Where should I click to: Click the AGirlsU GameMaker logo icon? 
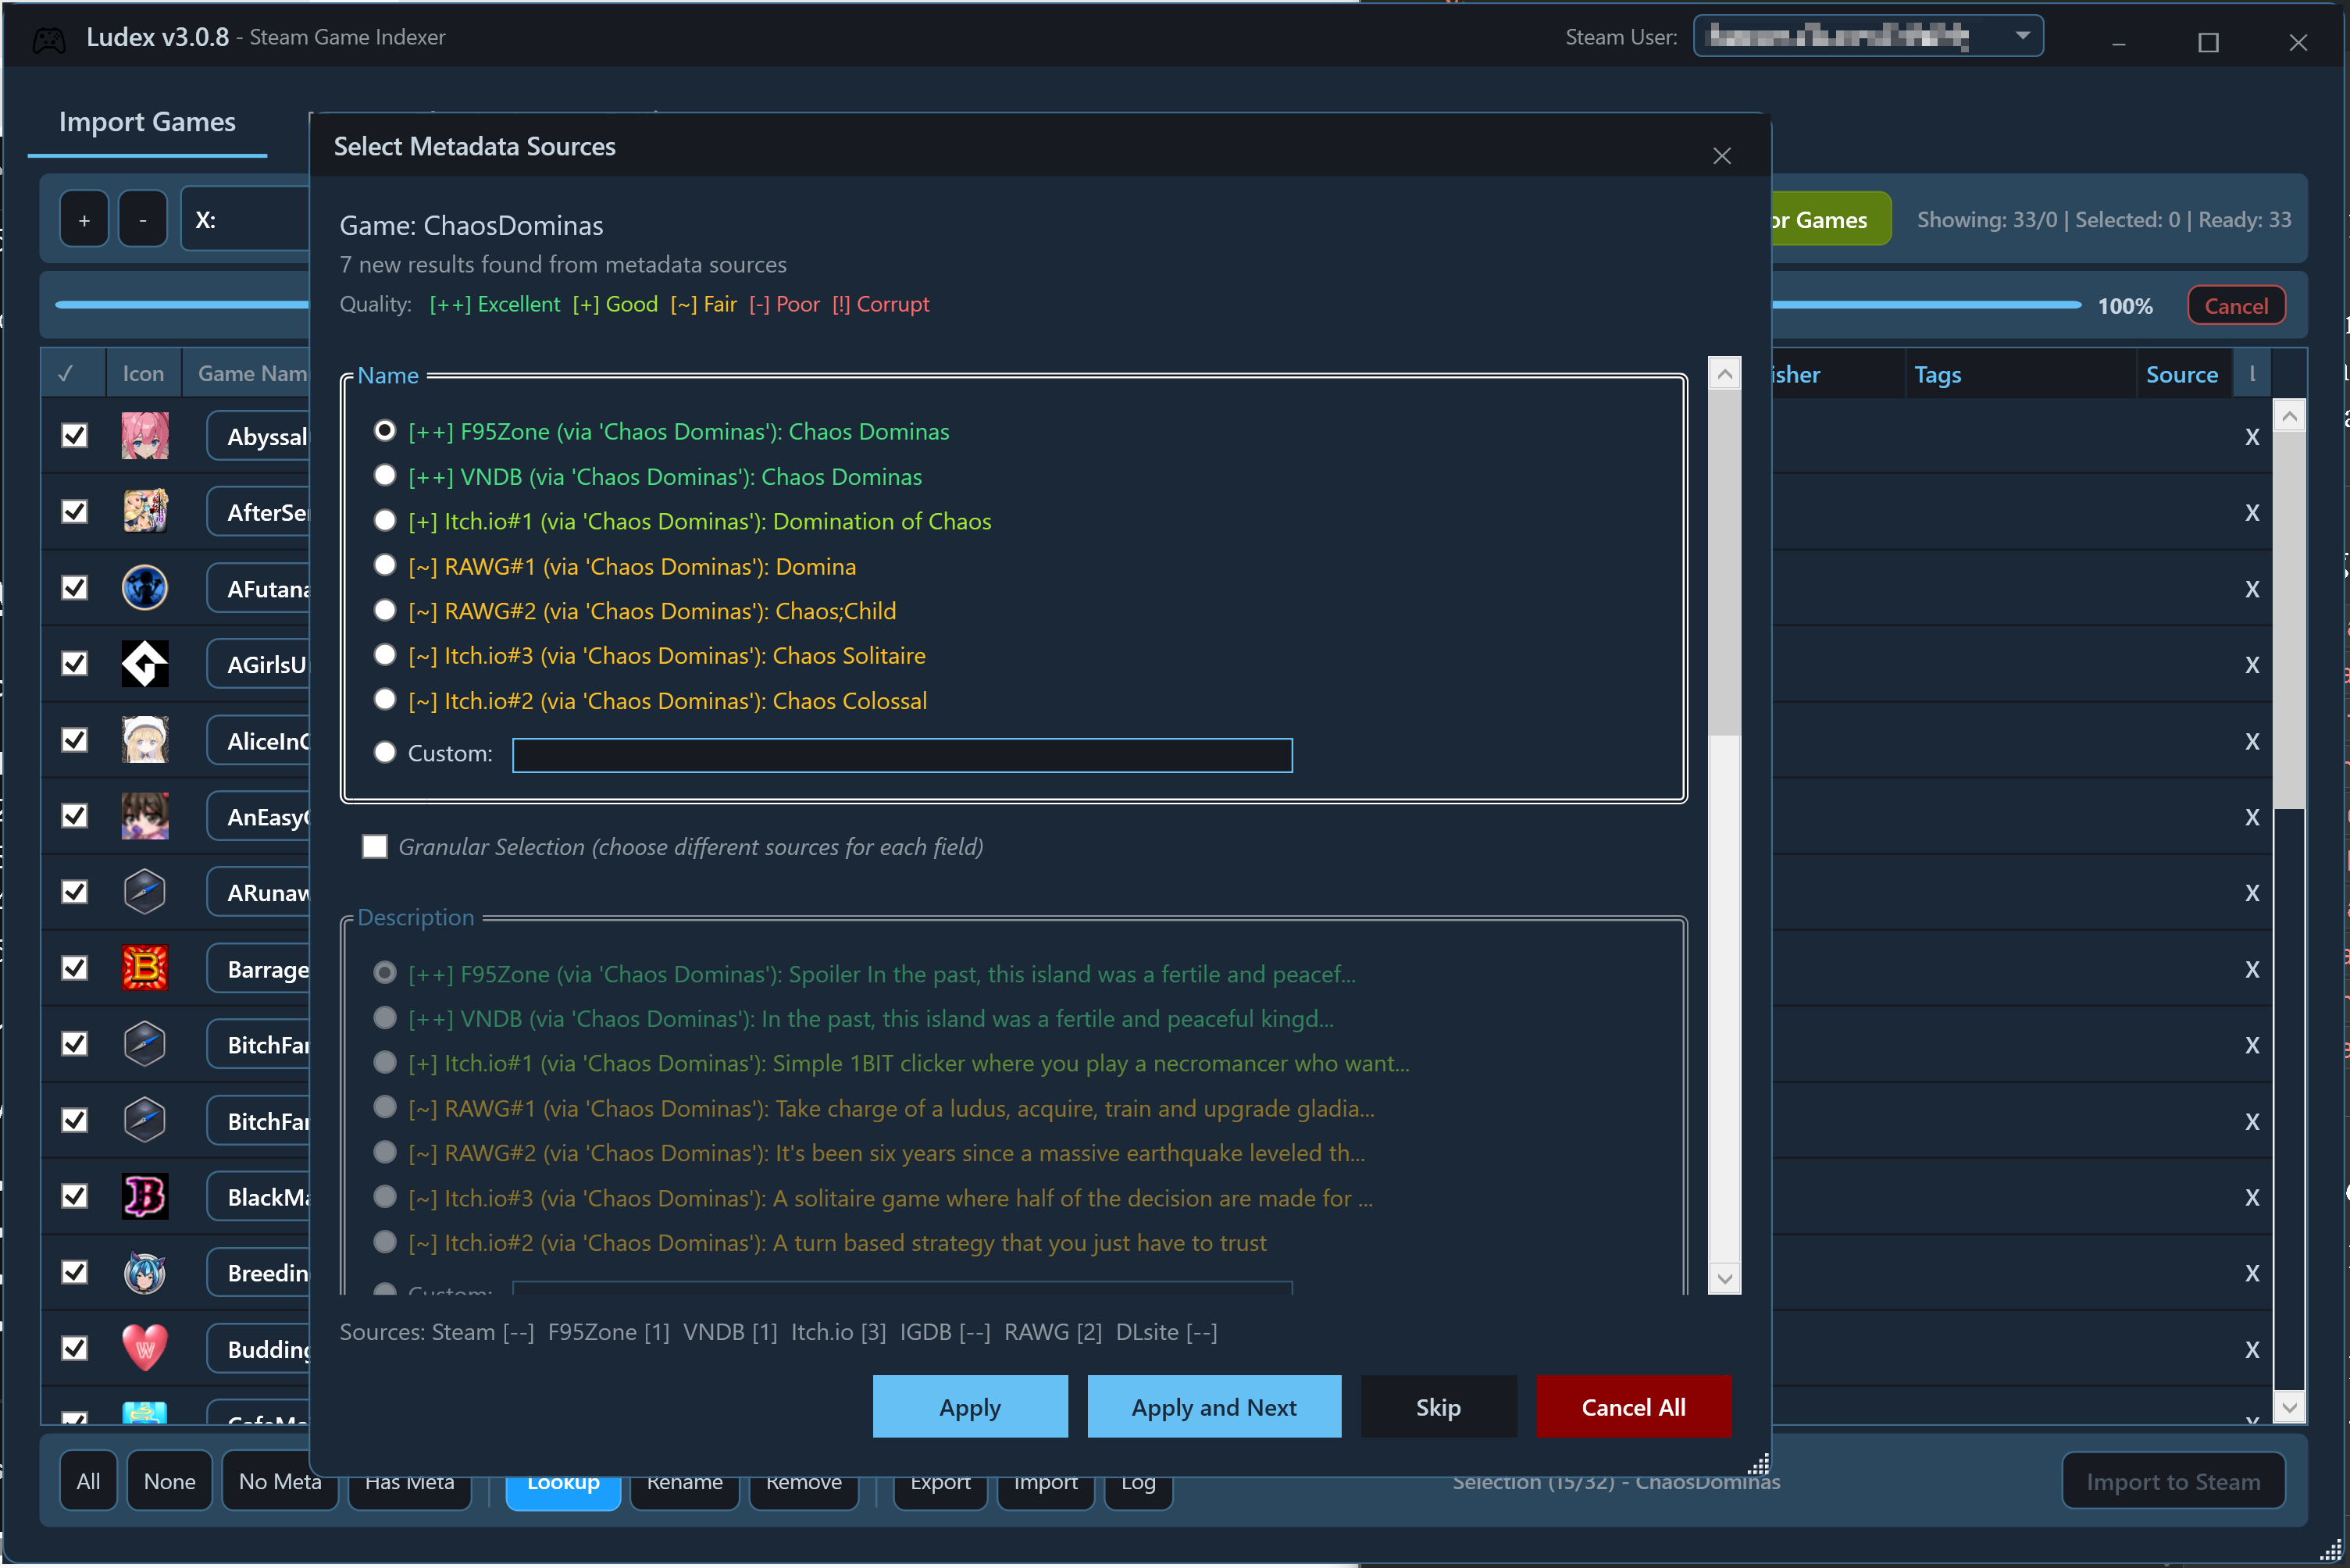click(145, 664)
